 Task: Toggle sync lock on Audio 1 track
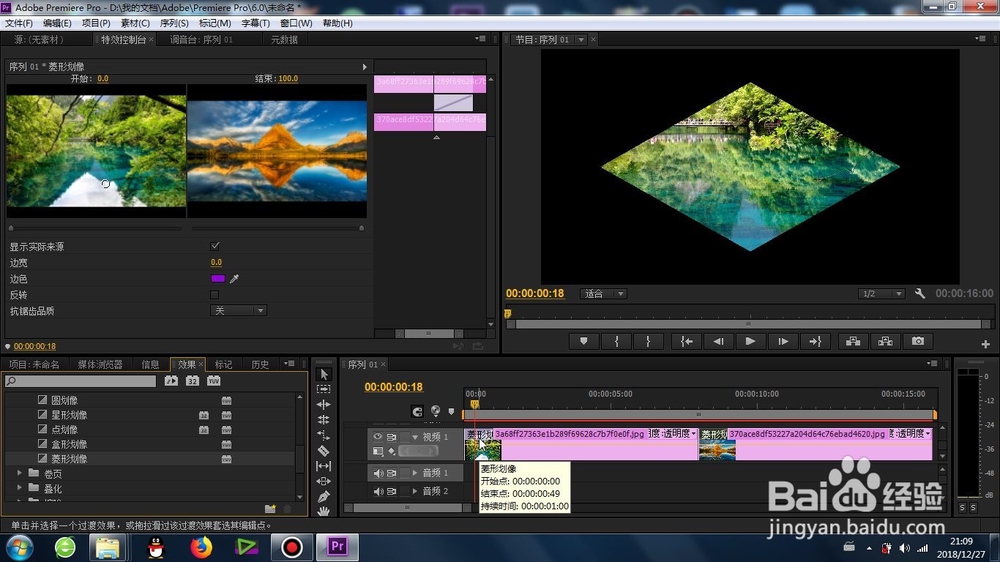[392, 473]
